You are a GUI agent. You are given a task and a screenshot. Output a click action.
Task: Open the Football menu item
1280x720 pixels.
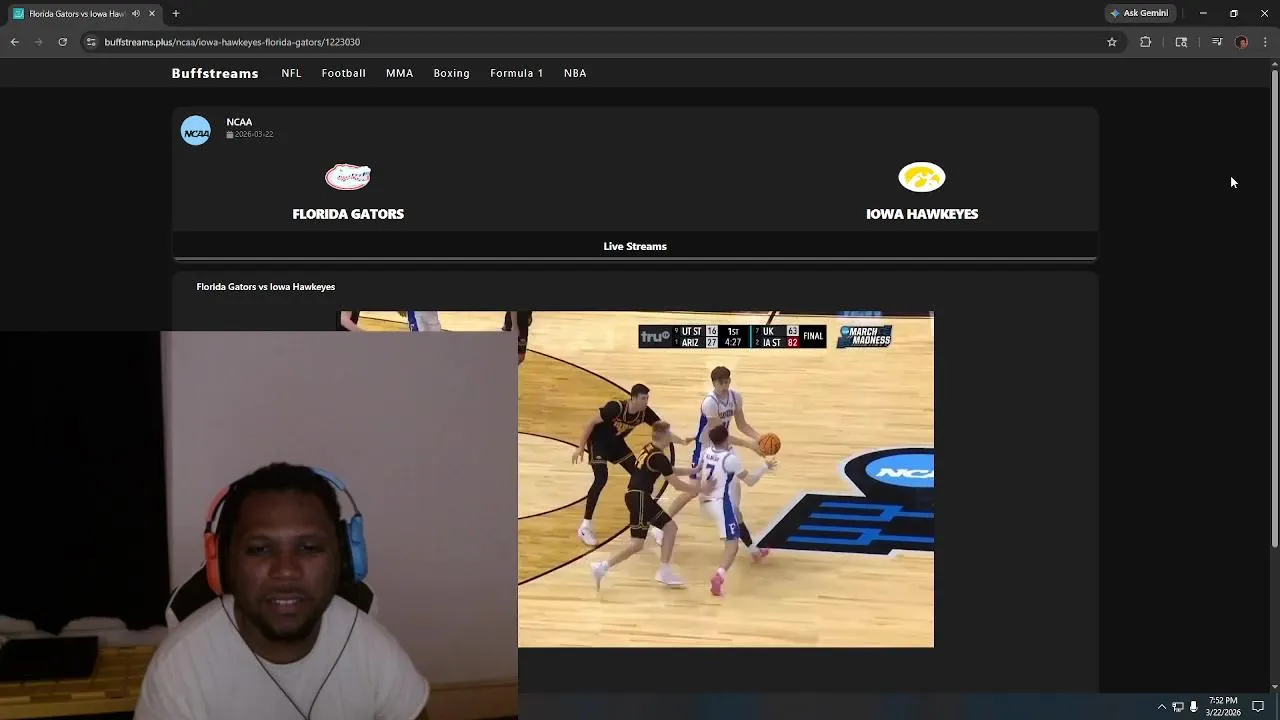pyautogui.click(x=344, y=73)
